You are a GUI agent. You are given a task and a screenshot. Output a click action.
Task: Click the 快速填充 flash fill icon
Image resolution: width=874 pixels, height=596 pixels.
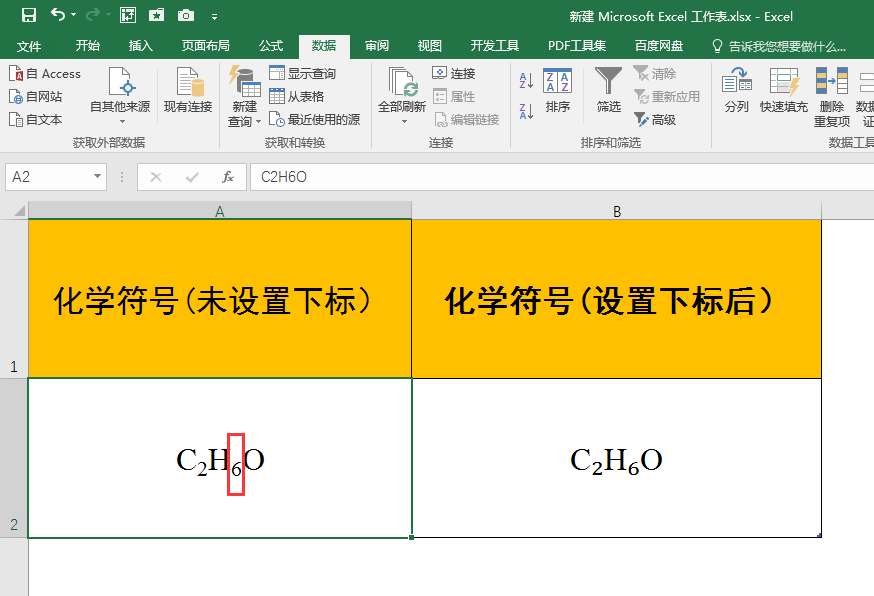[x=784, y=90]
